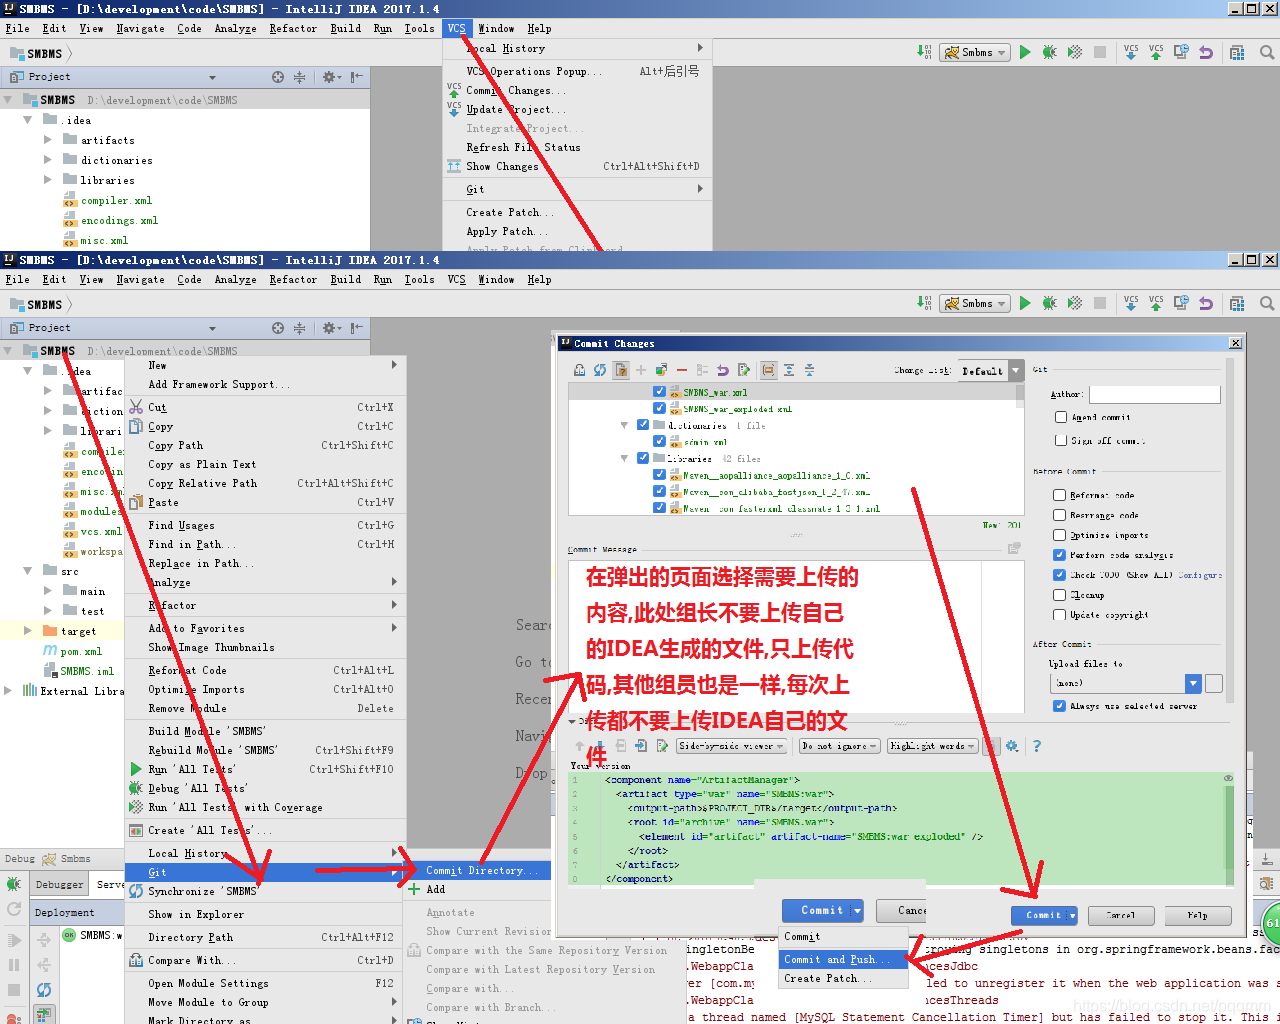Viewport: 1280px width, 1024px height.
Task: Click Jump to Source icon in Commit Changes
Action: click(x=744, y=370)
